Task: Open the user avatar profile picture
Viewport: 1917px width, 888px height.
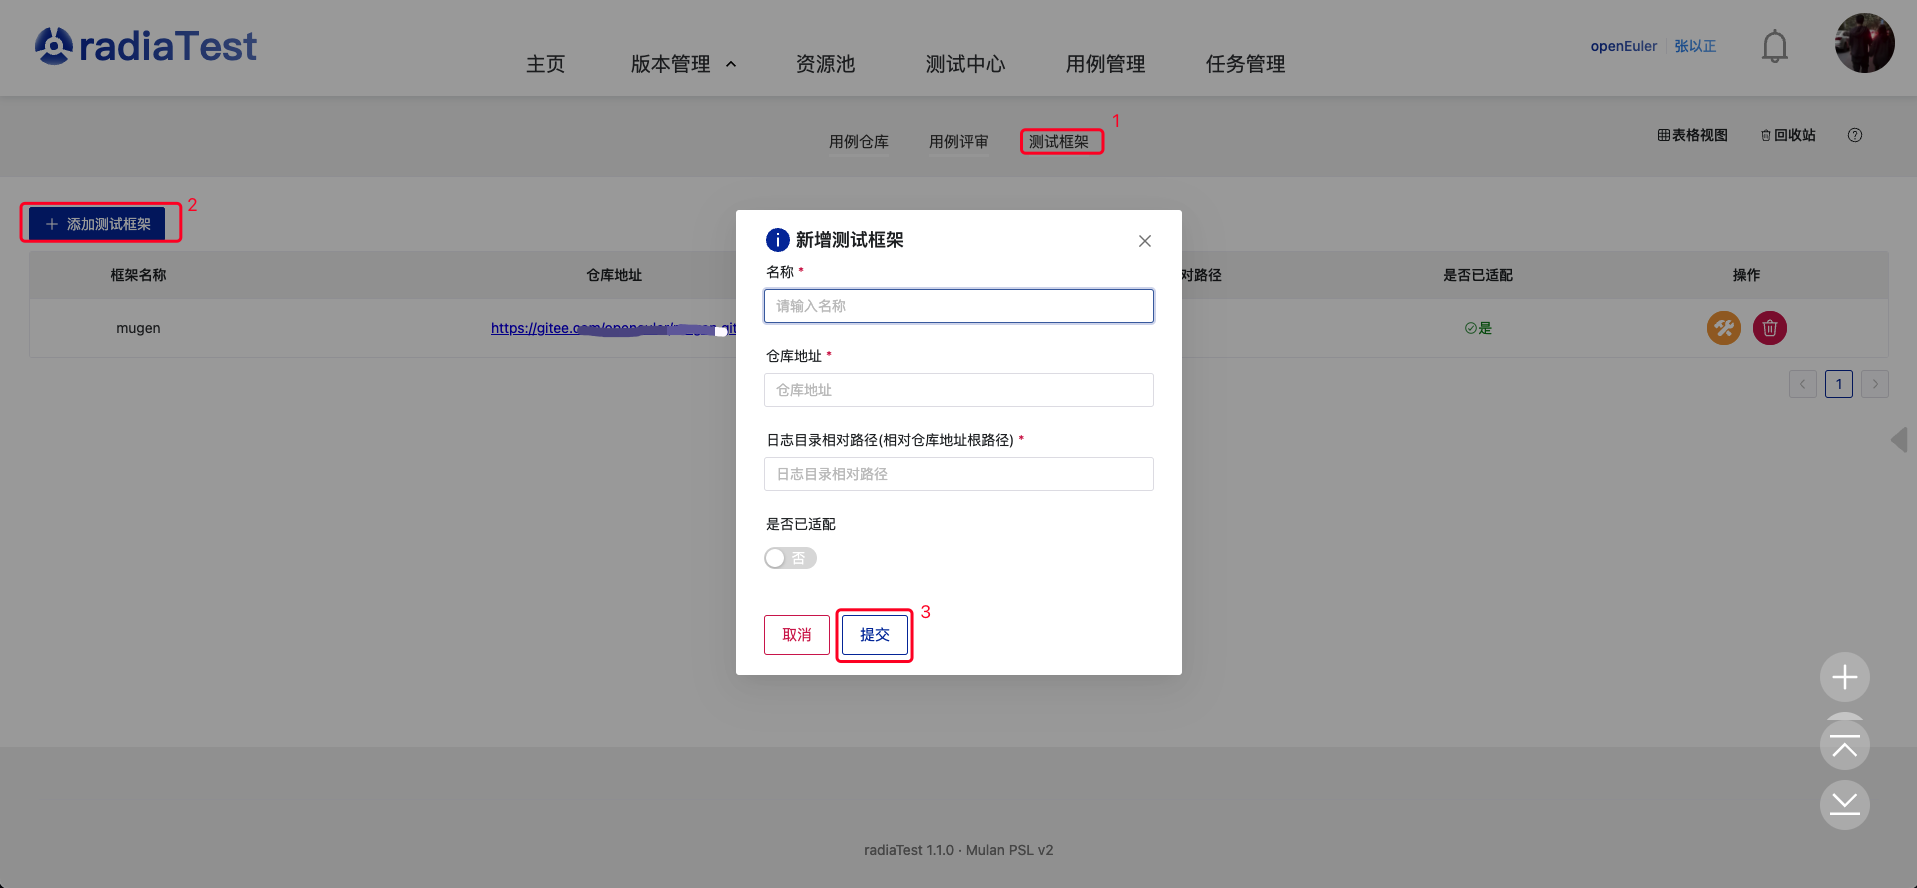Action: coord(1864,43)
